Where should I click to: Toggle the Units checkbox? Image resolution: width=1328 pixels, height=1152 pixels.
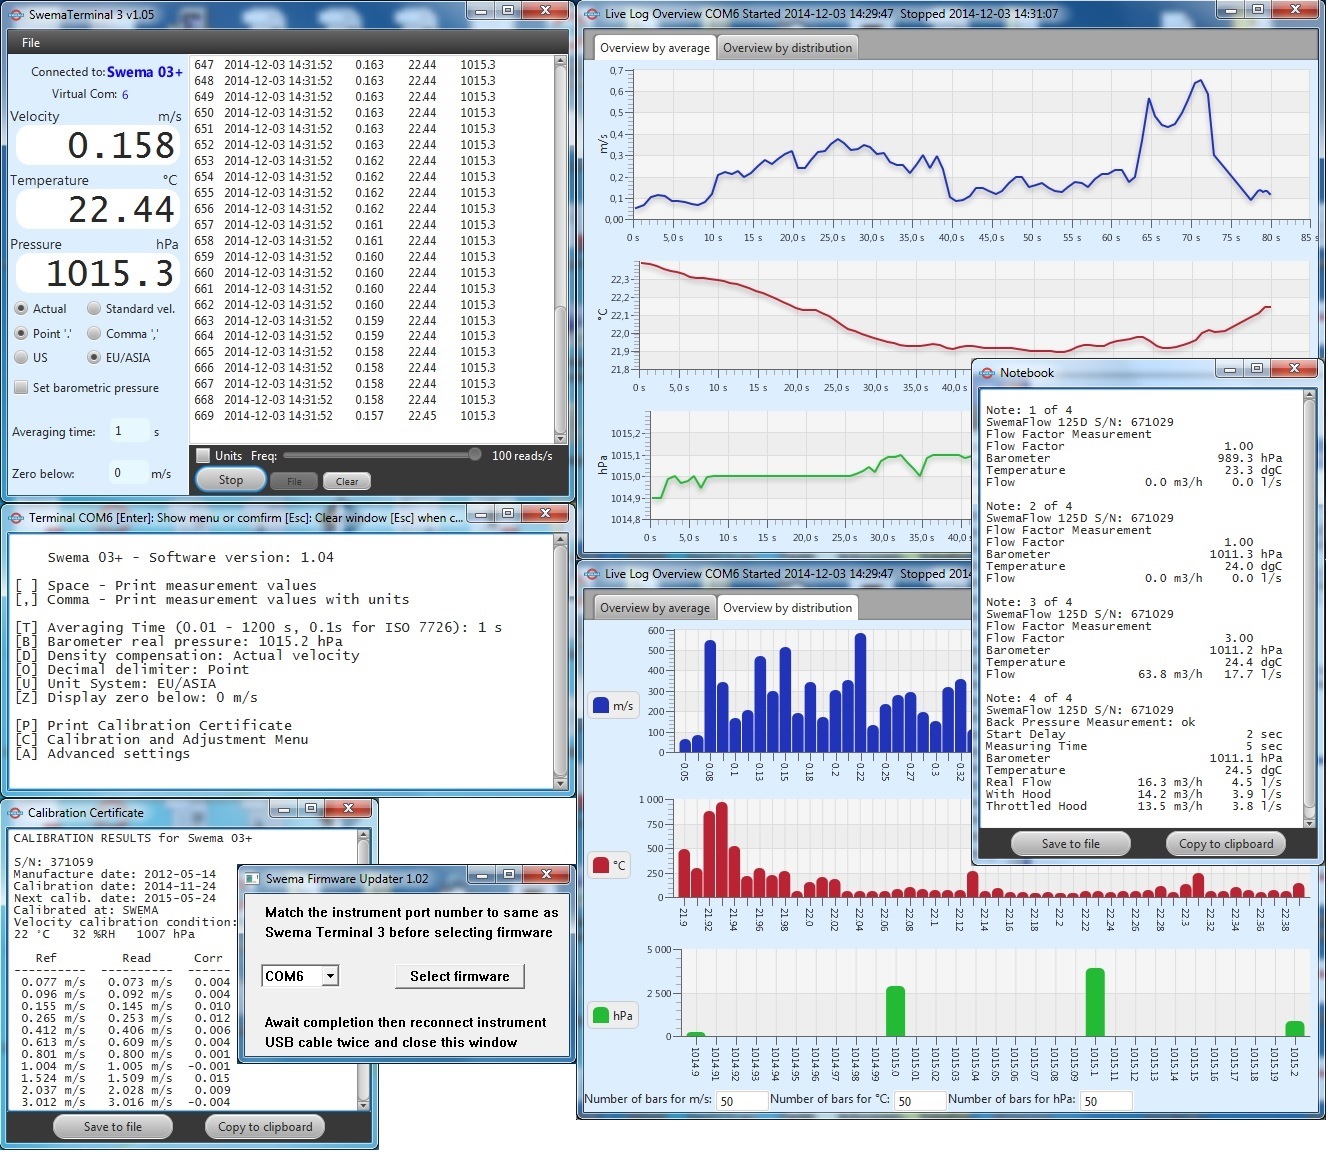pos(204,456)
